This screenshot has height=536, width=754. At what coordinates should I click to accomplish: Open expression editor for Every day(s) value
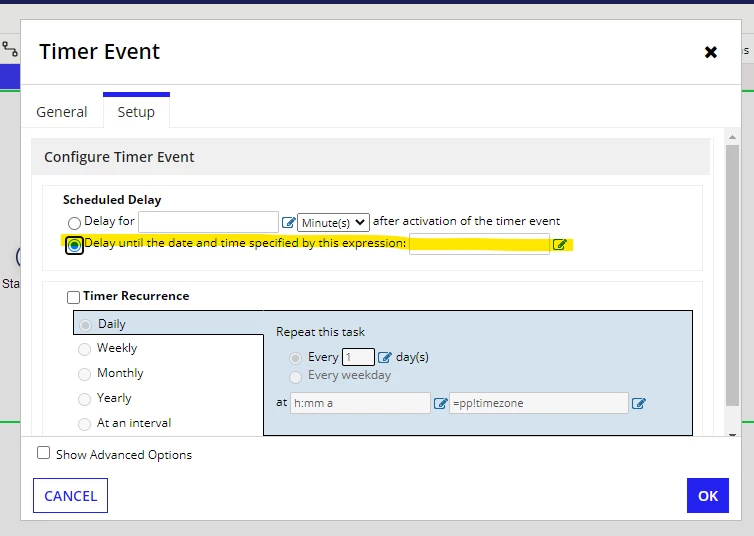(385, 357)
